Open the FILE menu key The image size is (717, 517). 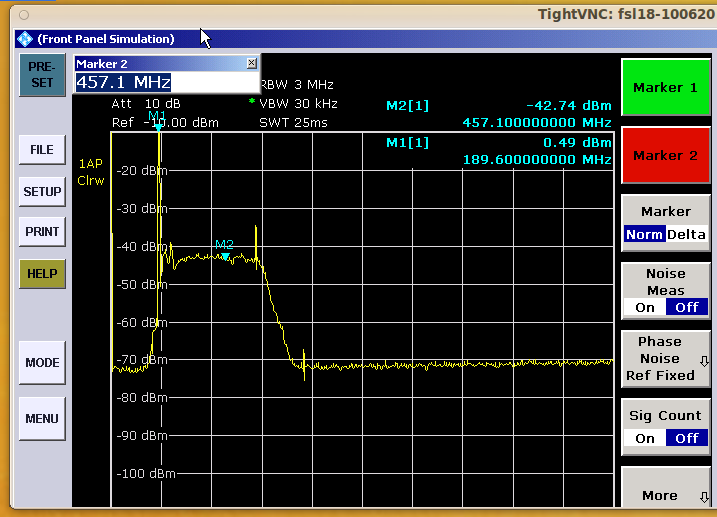41,150
